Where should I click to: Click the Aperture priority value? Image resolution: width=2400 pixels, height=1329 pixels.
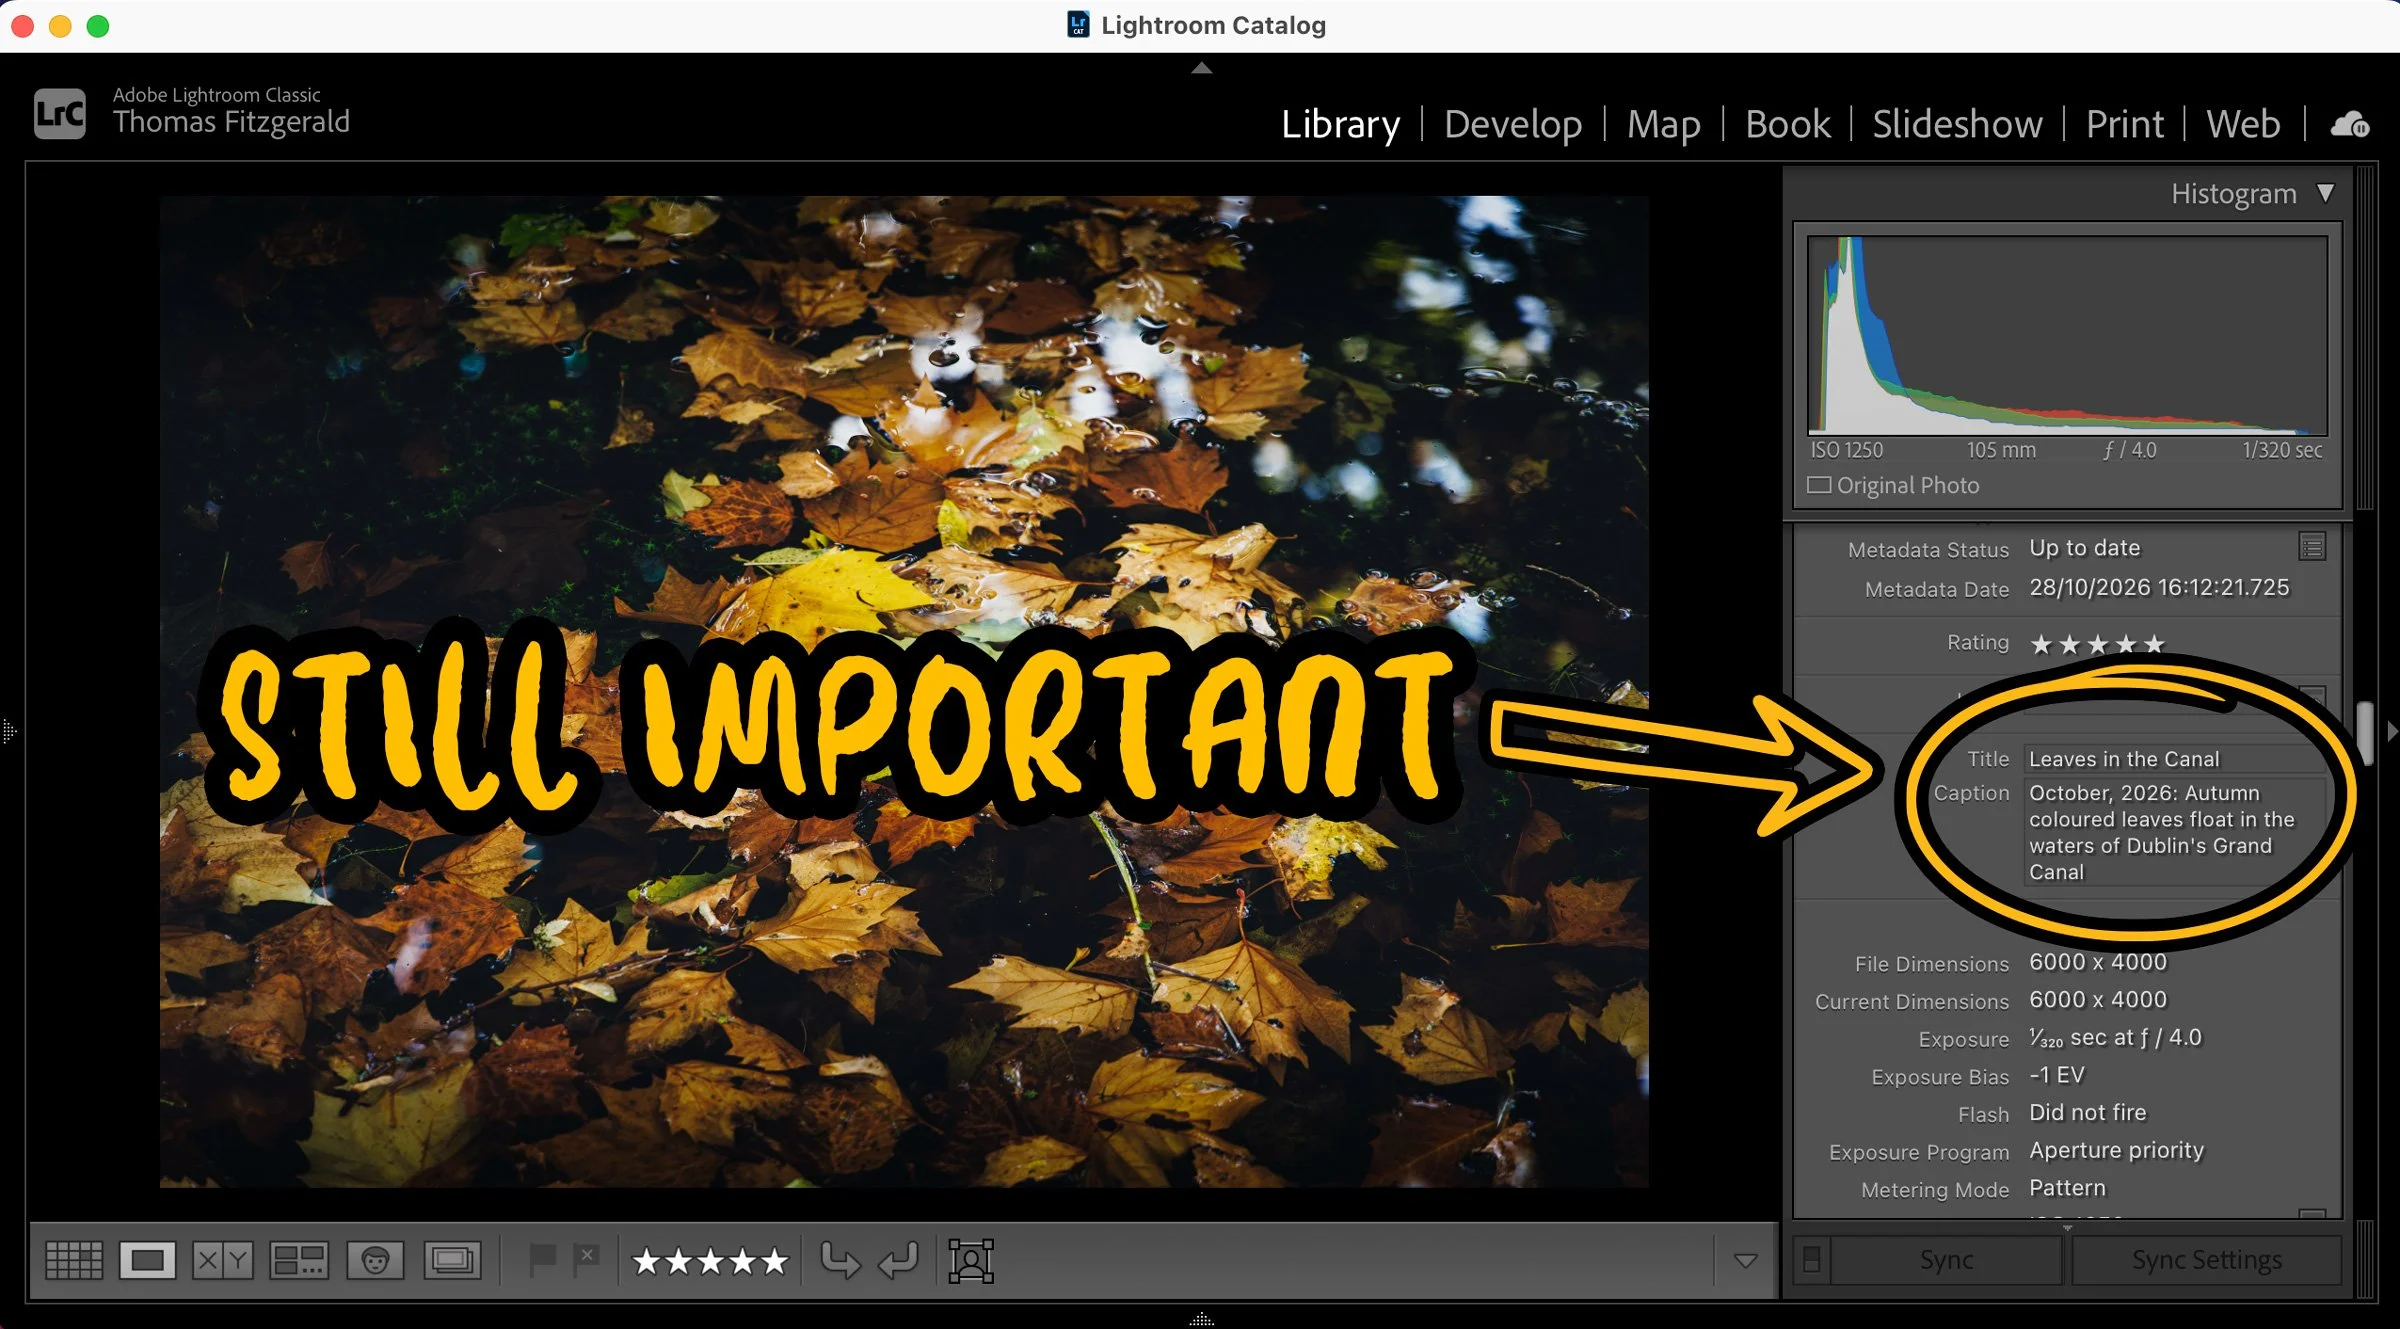tap(2116, 1151)
